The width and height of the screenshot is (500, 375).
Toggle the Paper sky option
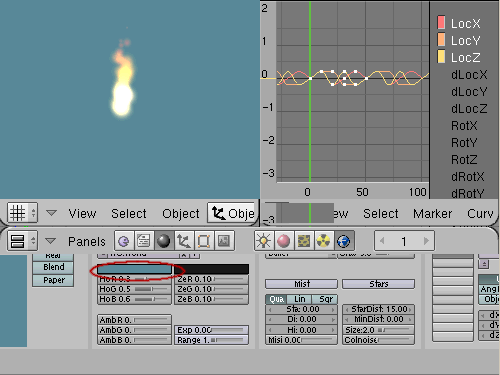click(x=53, y=280)
